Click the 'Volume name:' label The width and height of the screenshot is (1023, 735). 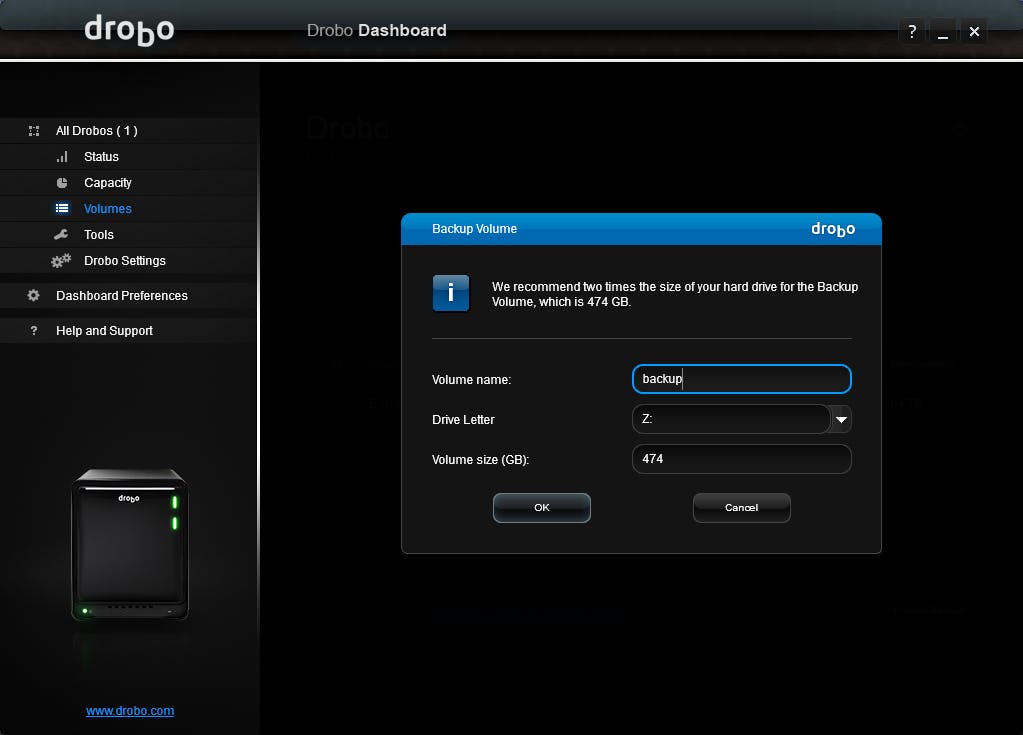tap(472, 380)
